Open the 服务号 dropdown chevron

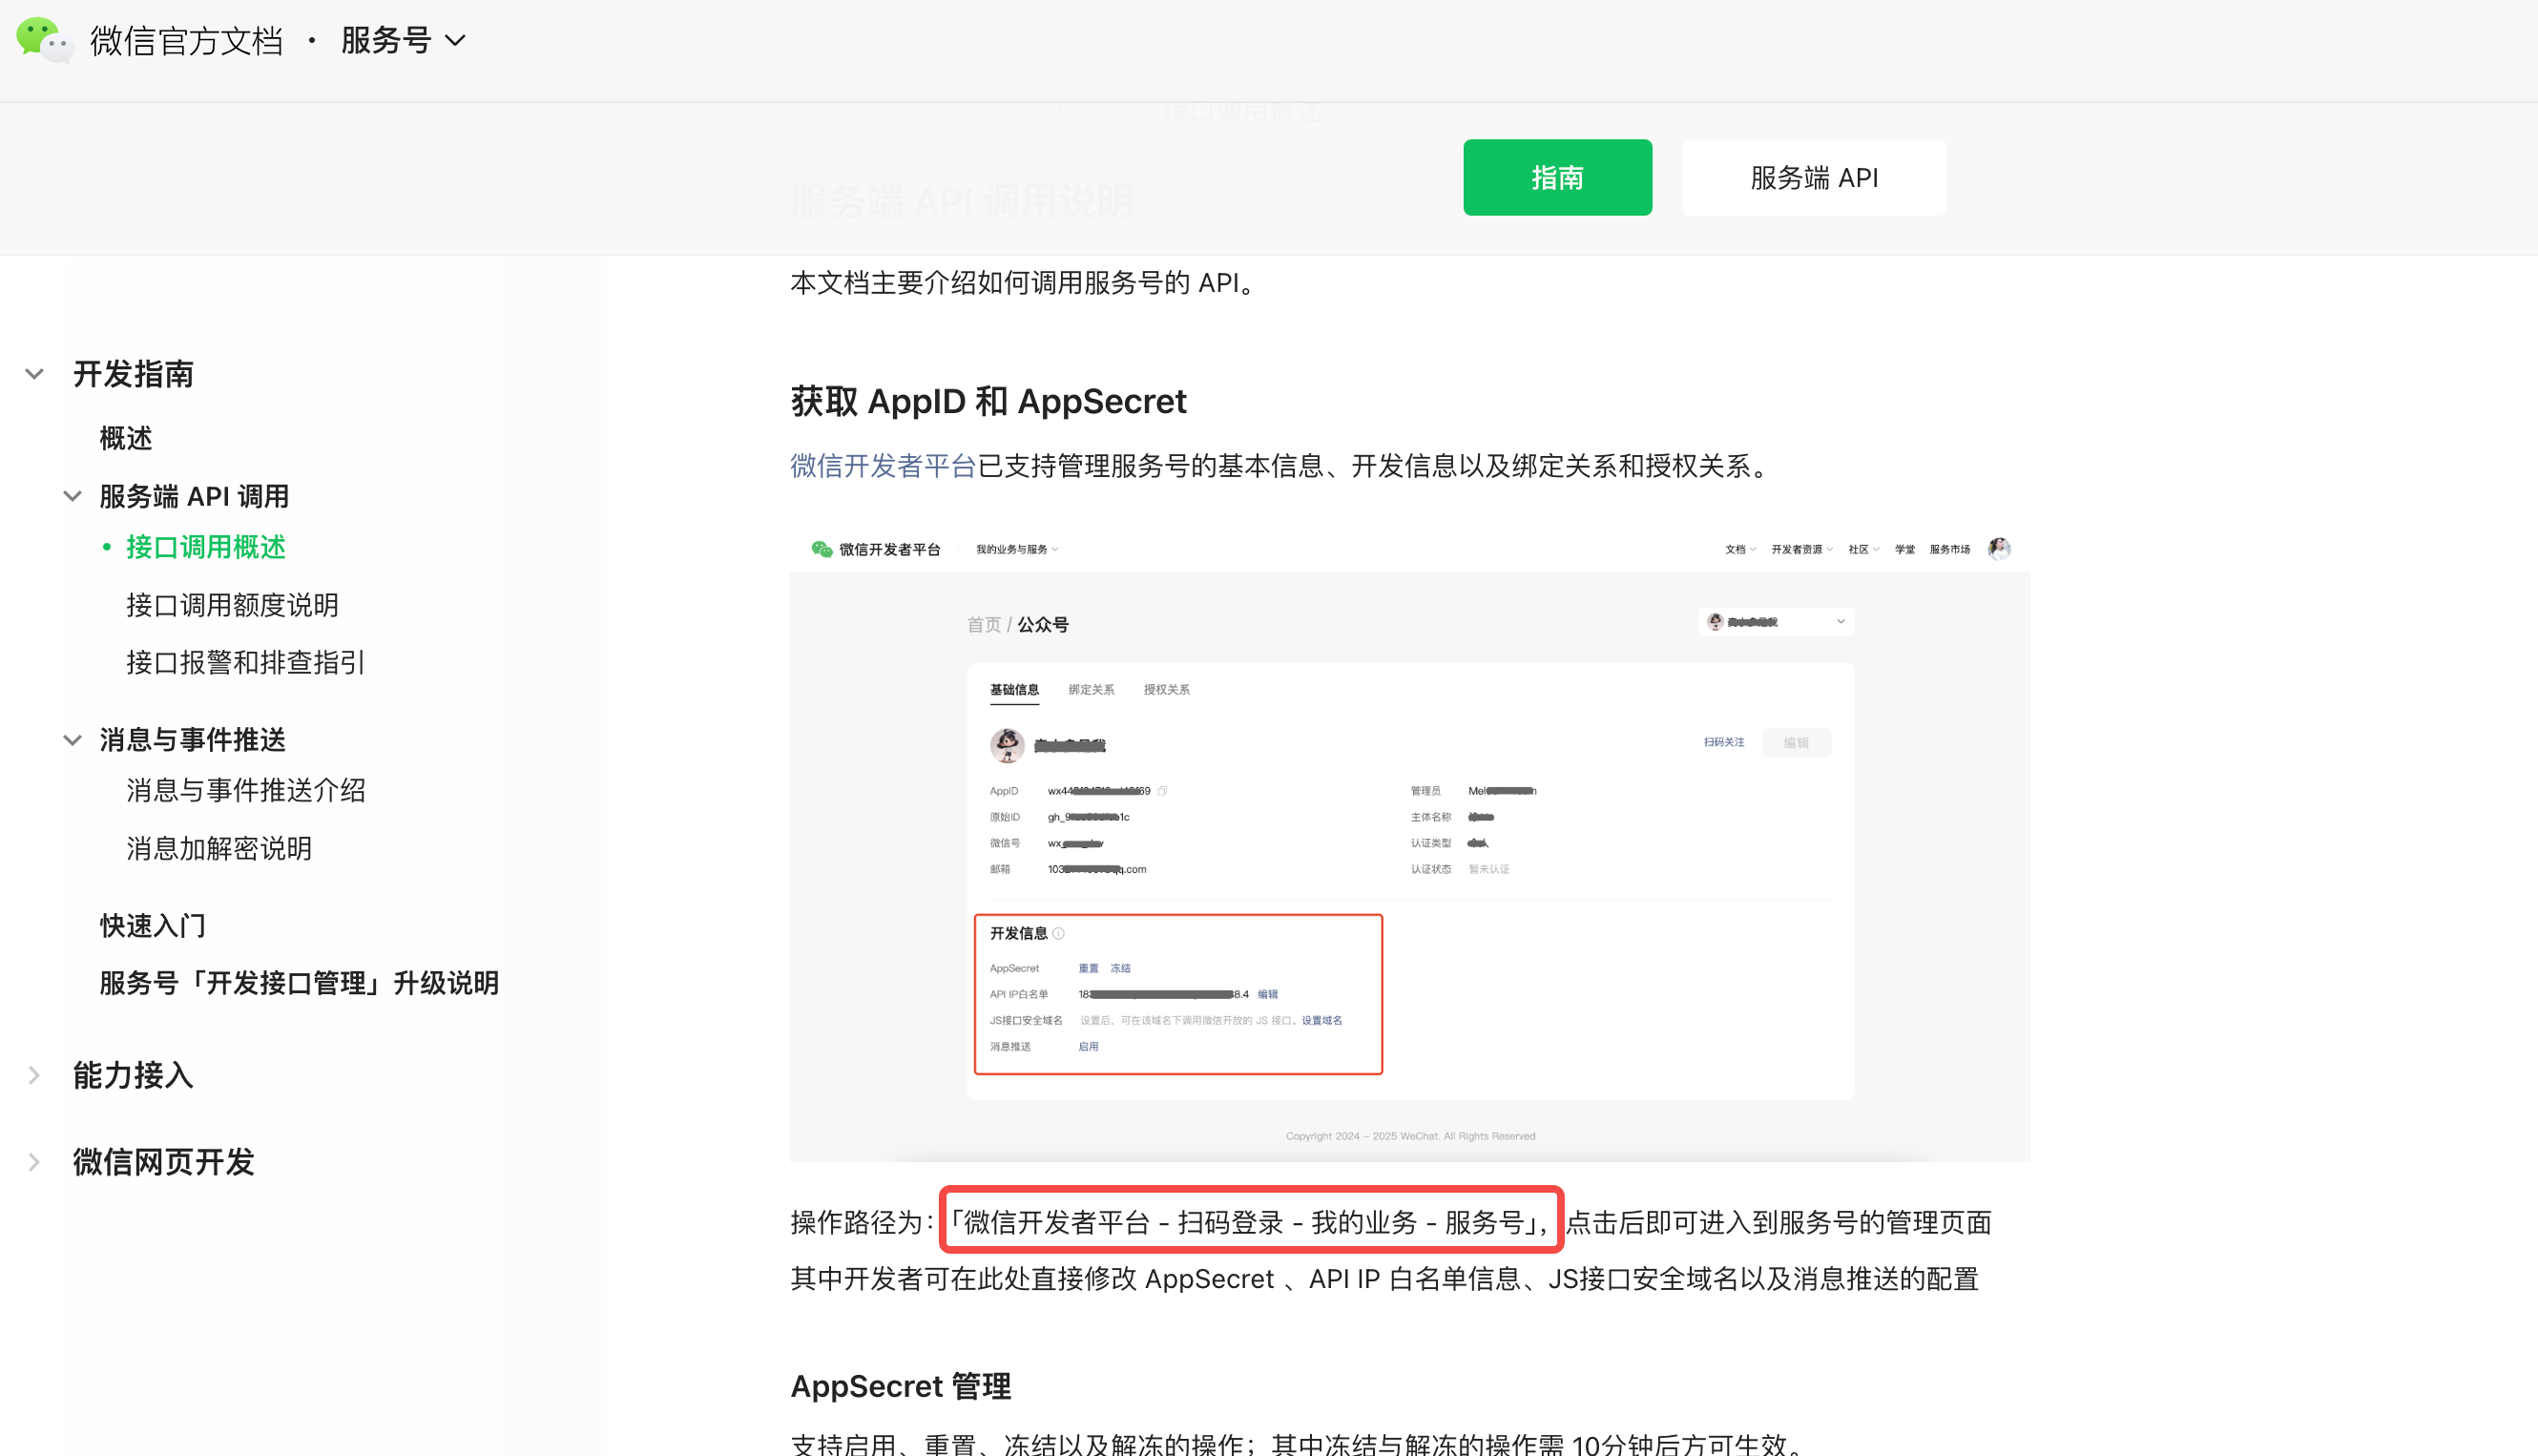[x=456, y=41]
